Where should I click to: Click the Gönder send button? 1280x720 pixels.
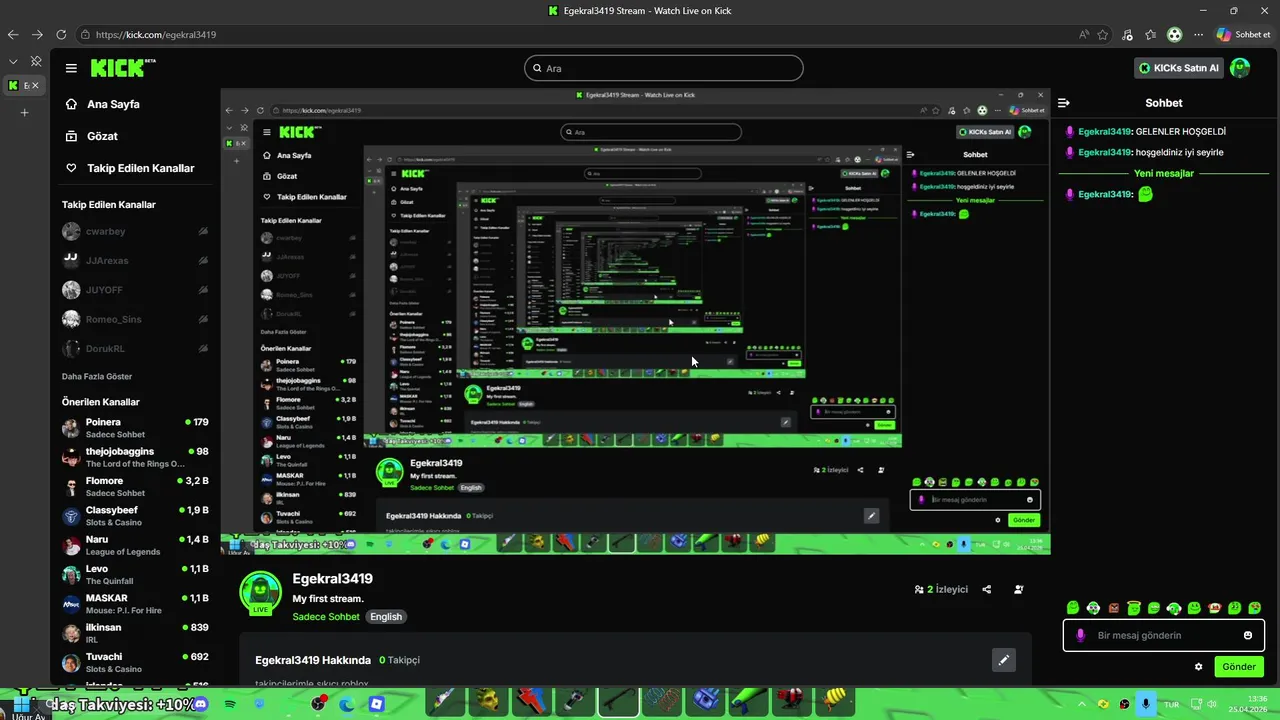1239,666
